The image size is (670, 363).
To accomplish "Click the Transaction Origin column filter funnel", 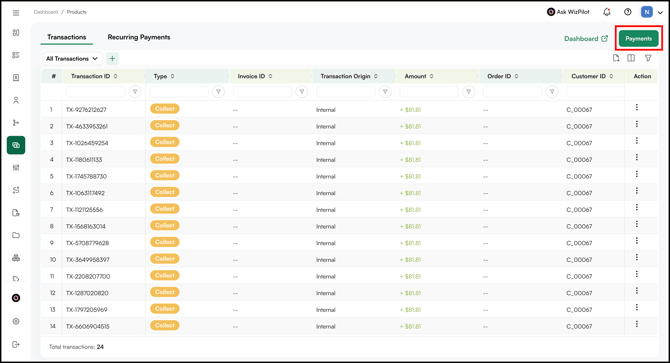I will pyautogui.click(x=385, y=91).
